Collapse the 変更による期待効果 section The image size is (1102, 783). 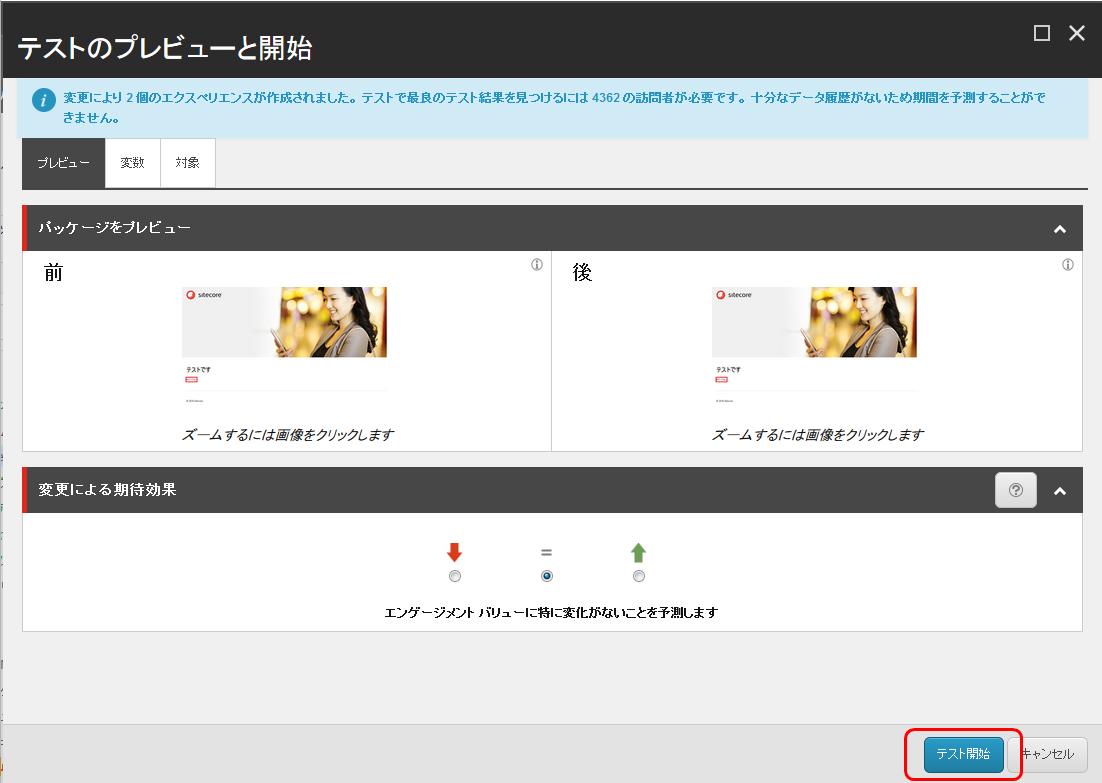click(1060, 490)
